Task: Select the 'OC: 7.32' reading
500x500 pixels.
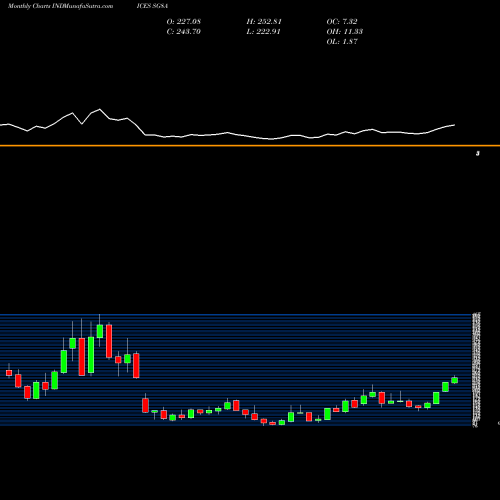Action: pos(342,22)
